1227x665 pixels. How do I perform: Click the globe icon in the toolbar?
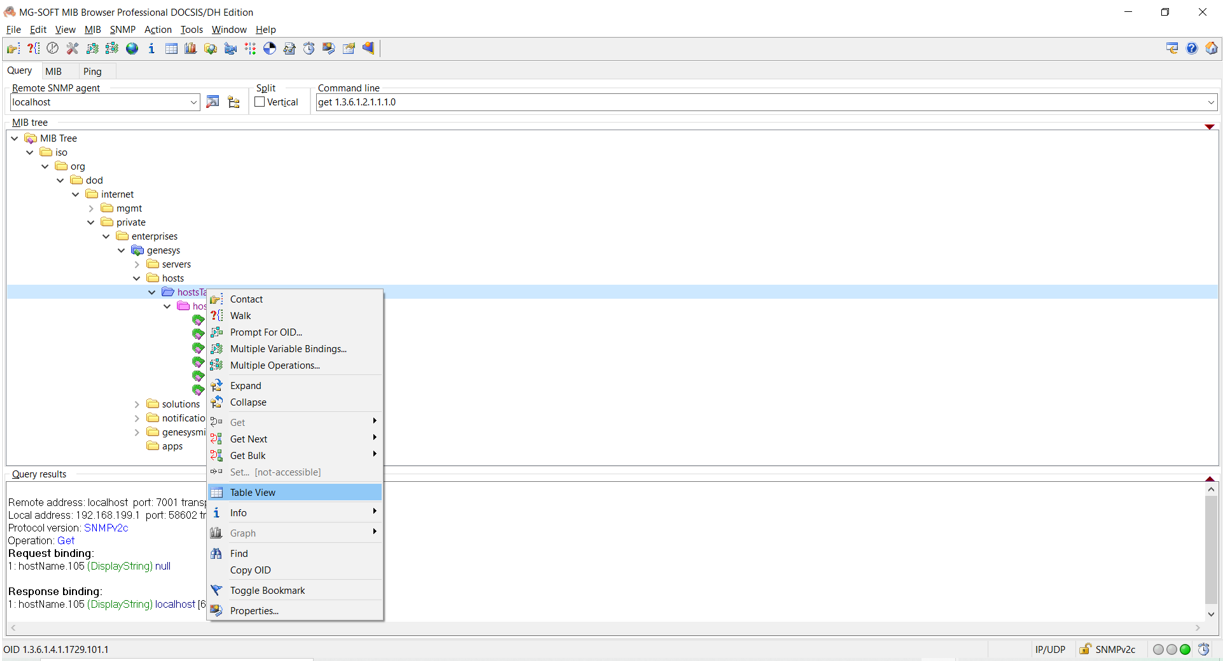pyautogui.click(x=131, y=49)
